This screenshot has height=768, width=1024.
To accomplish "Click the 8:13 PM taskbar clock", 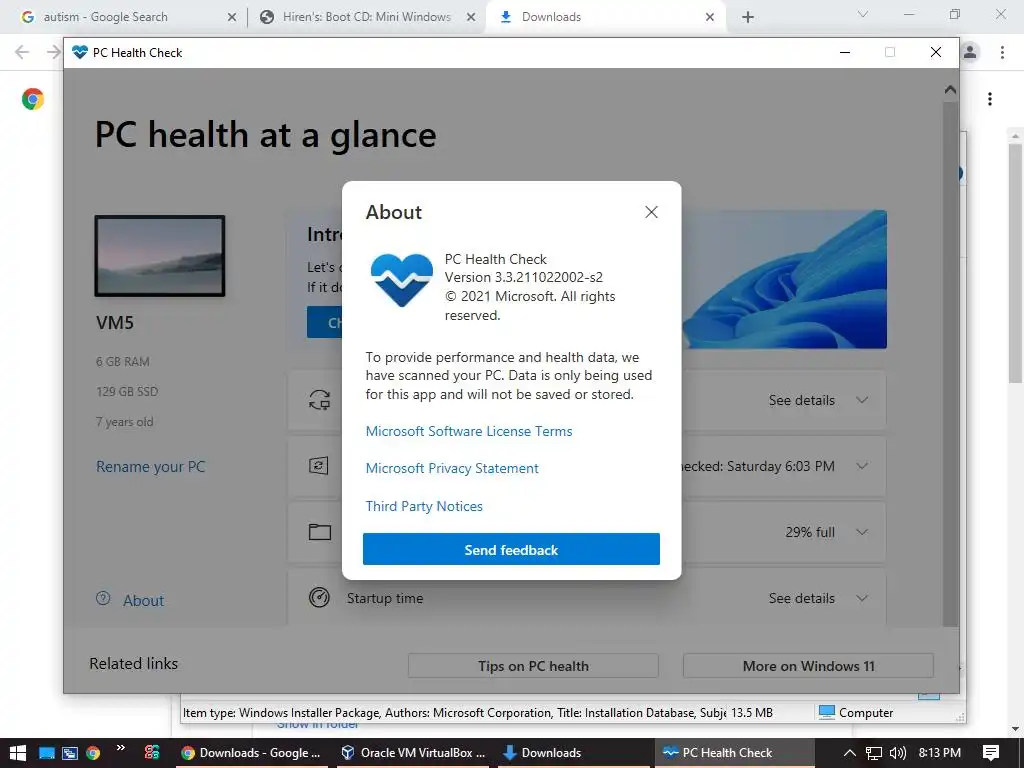I will click(x=939, y=752).
